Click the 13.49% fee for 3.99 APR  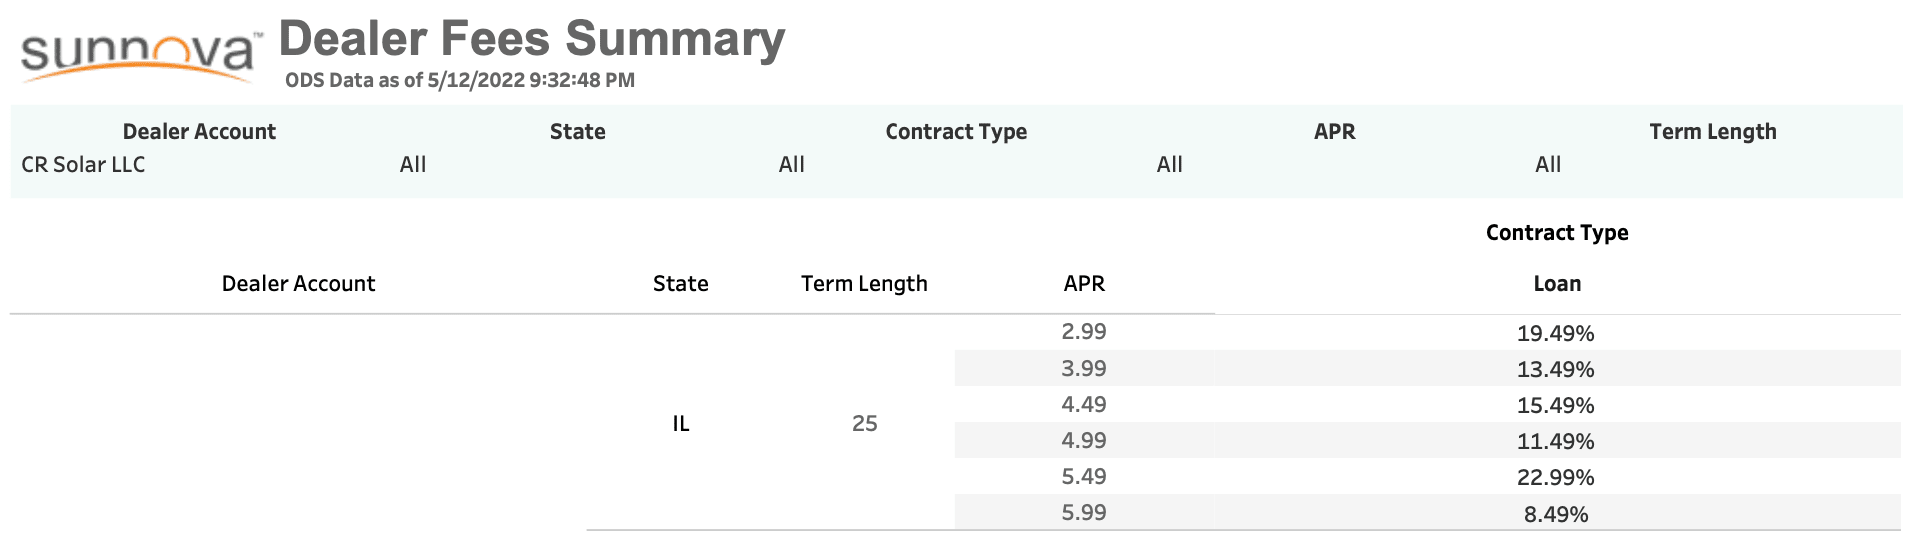click(1555, 370)
